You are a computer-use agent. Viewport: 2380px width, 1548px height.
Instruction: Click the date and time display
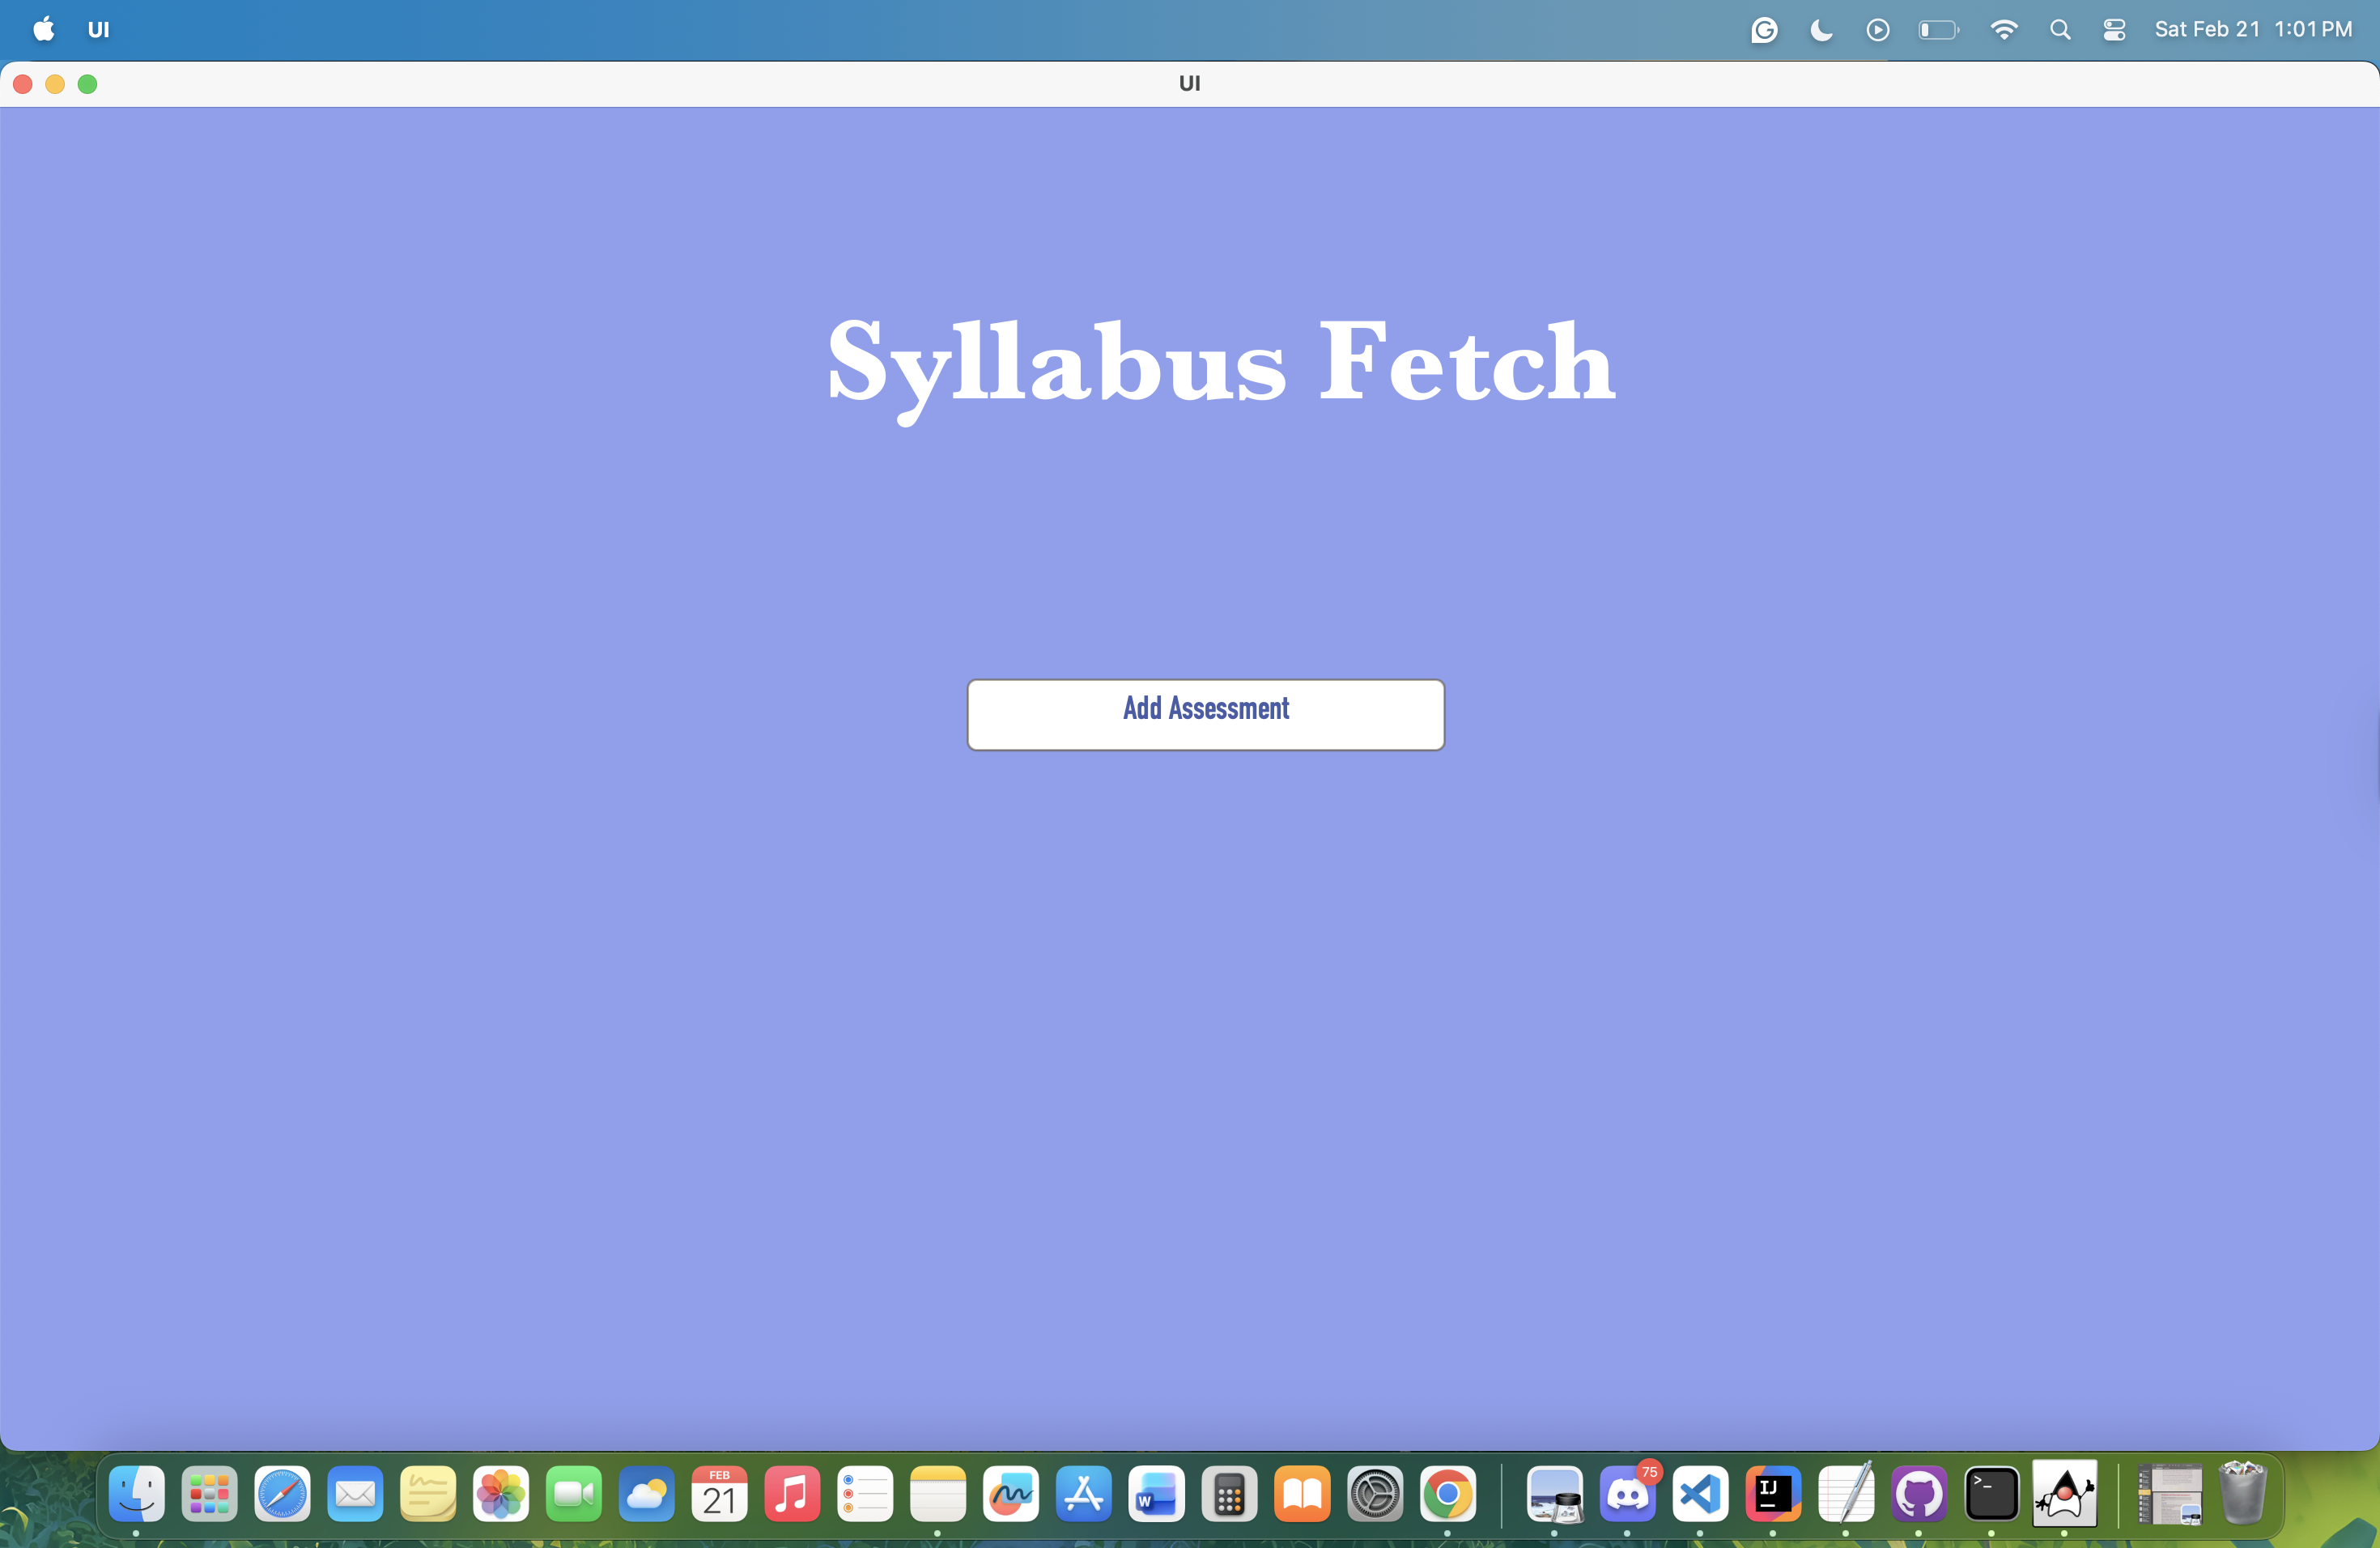tap(2252, 29)
